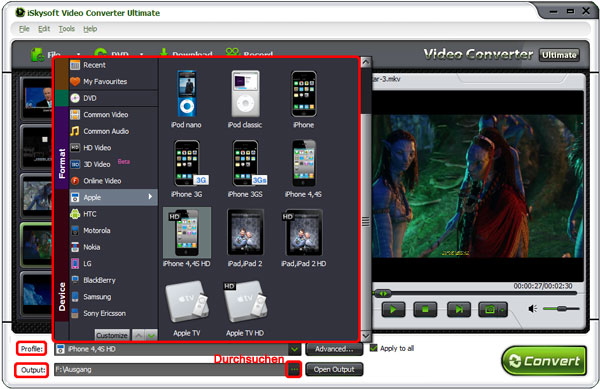Open the browse output folder button
600x389 pixels.
click(x=293, y=369)
